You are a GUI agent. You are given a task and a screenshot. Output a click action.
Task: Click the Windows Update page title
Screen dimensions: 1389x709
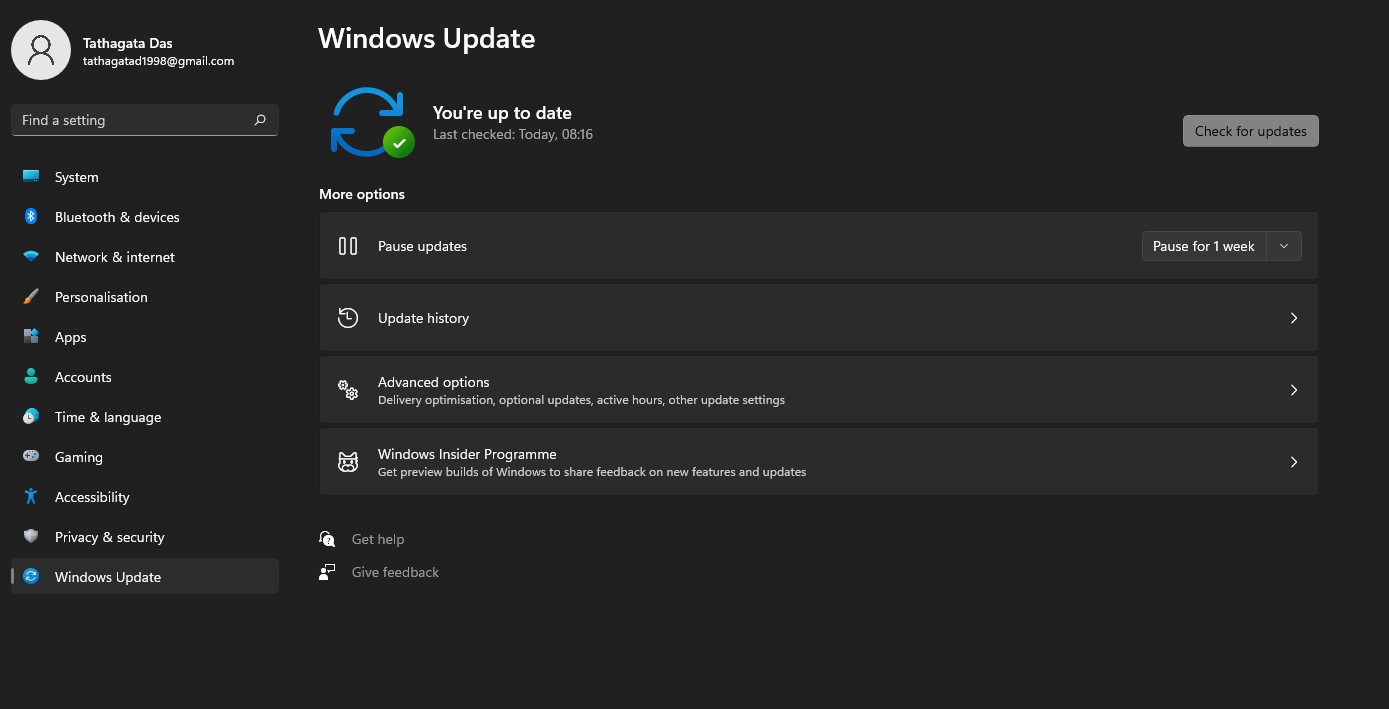427,39
